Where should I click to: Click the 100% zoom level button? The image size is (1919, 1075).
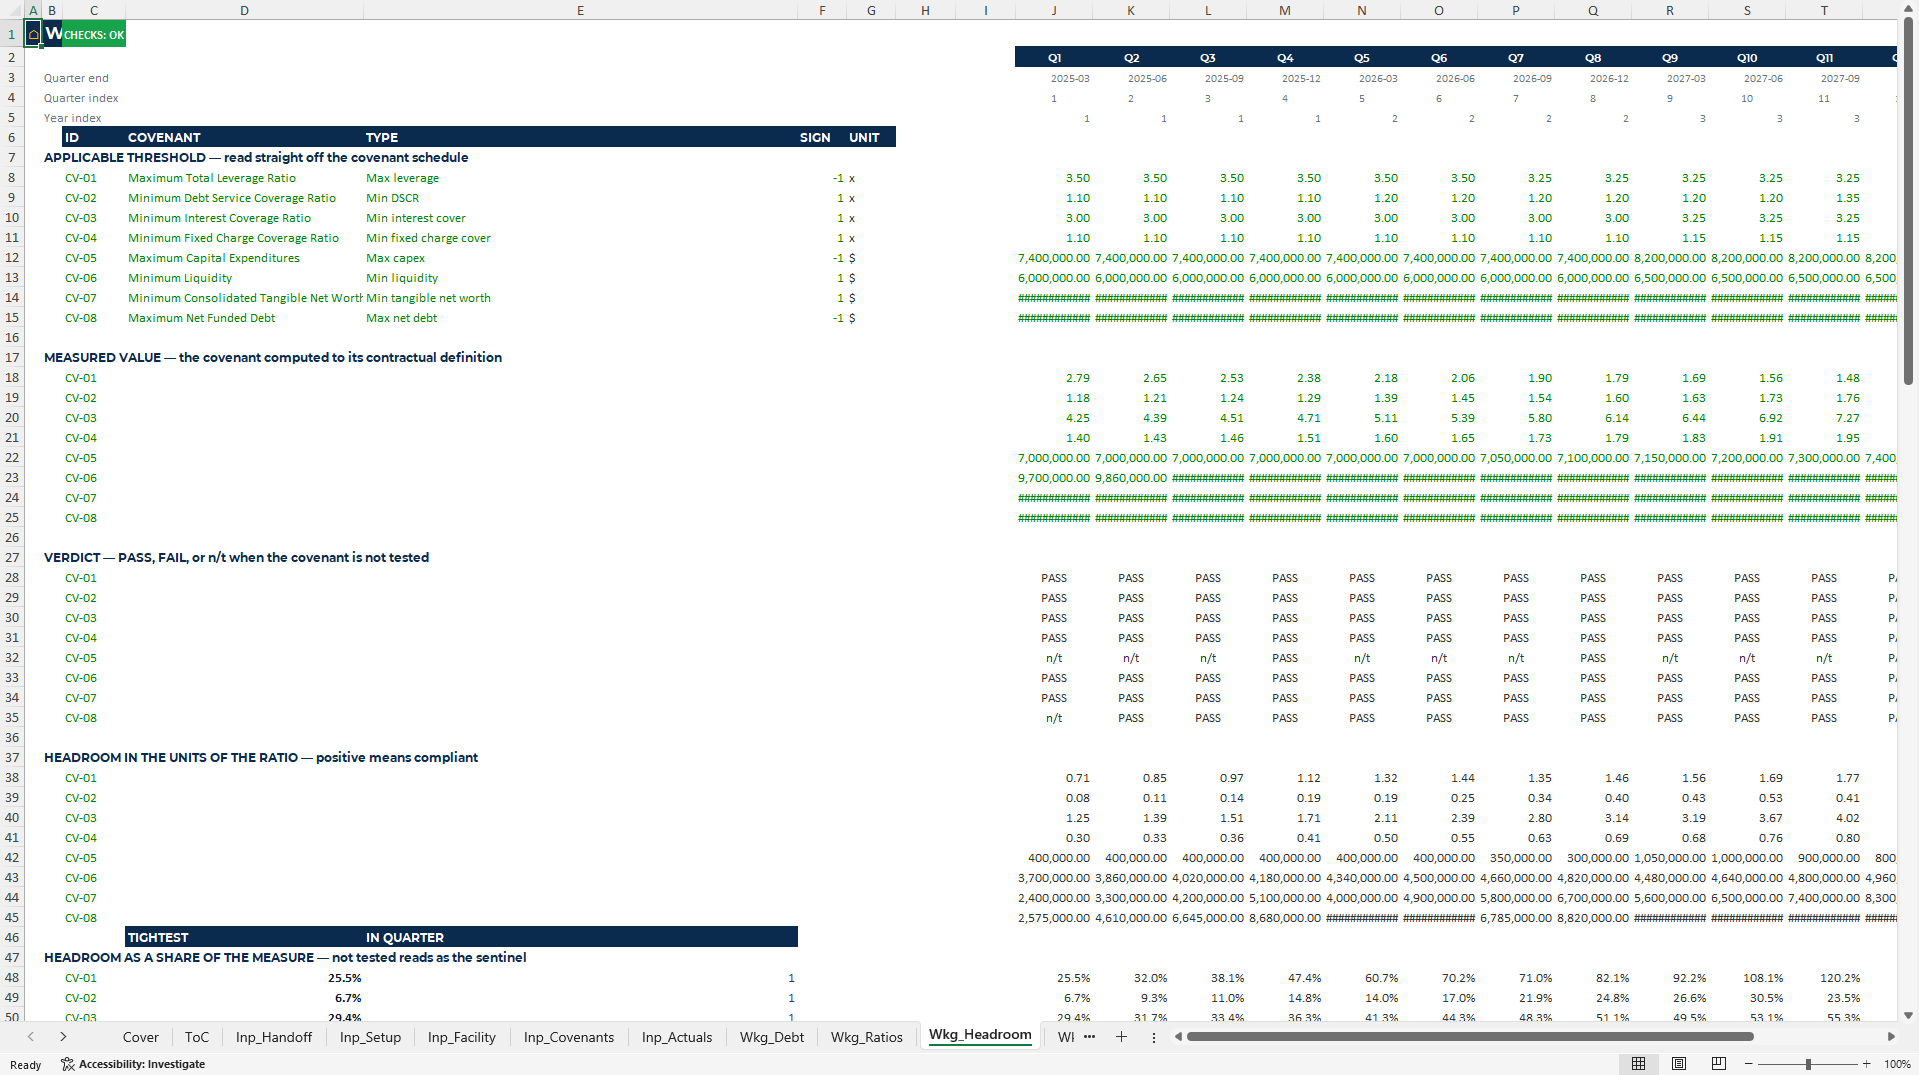pyautogui.click(x=1897, y=1064)
